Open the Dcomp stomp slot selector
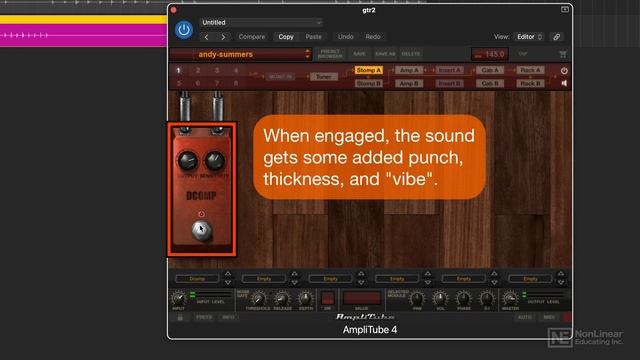640x360 pixels. pyautogui.click(x=197, y=279)
